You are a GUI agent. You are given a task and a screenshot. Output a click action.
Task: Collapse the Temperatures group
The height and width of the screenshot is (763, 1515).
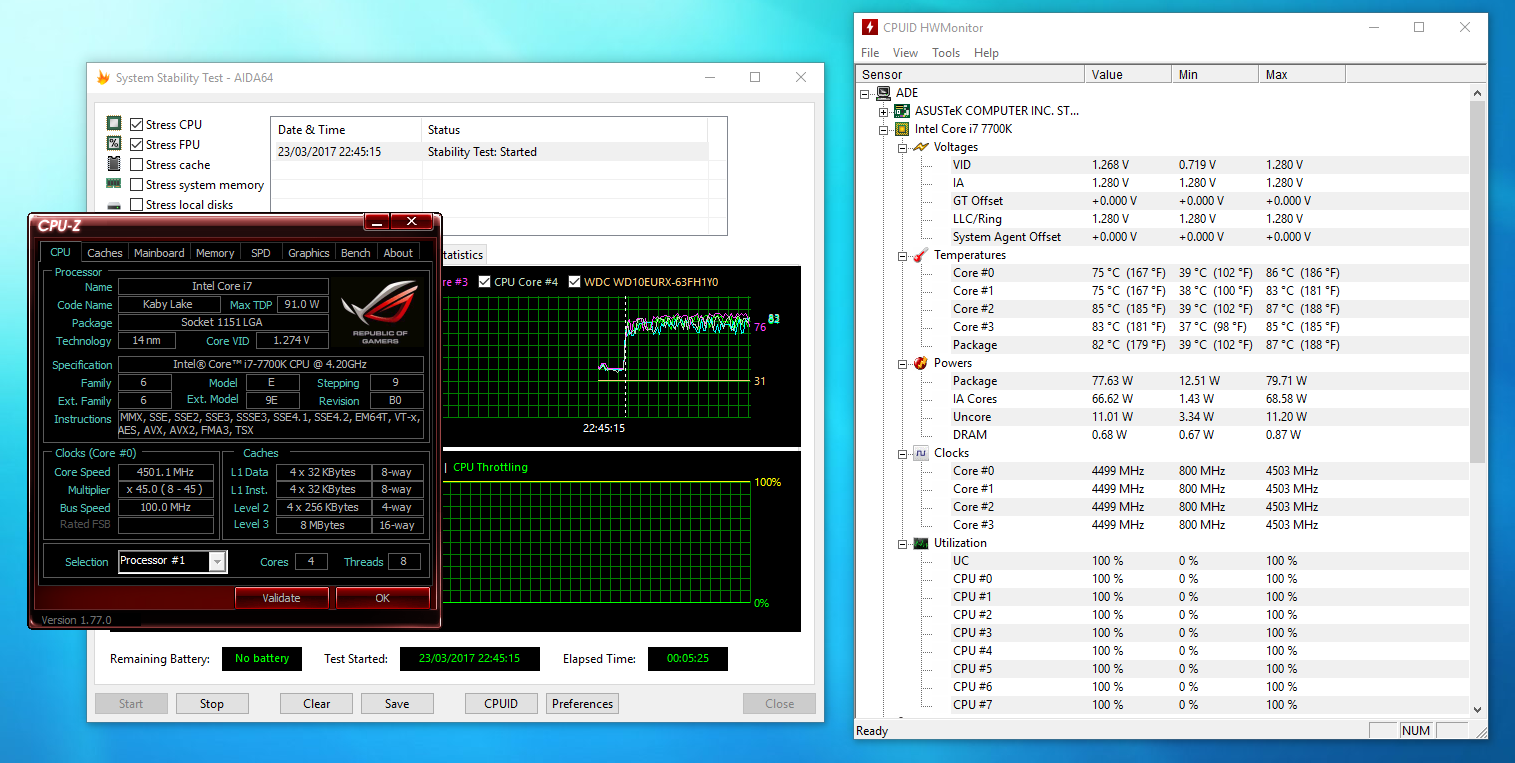pyautogui.click(x=903, y=255)
